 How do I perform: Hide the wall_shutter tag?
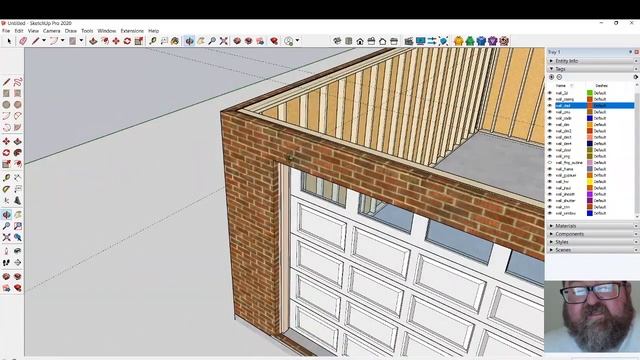[x=550, y=200]
